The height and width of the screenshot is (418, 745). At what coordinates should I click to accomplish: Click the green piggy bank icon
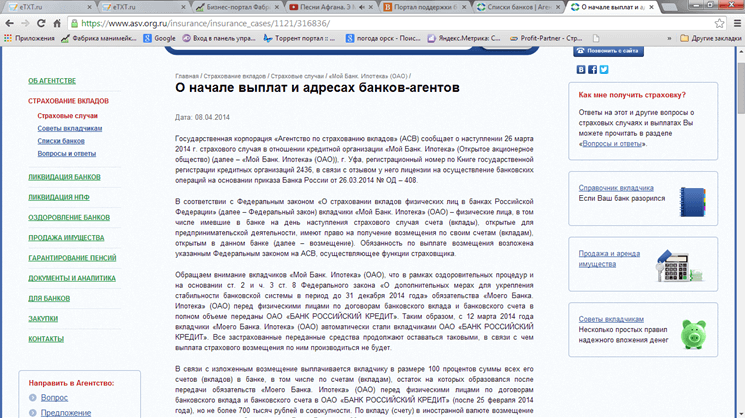[693, 334]
